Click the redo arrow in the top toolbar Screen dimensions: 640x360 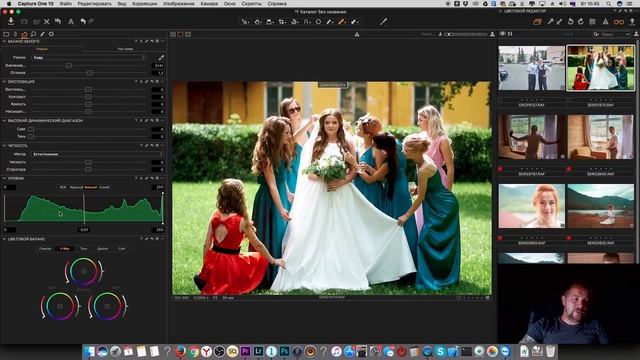coord(91,22)
